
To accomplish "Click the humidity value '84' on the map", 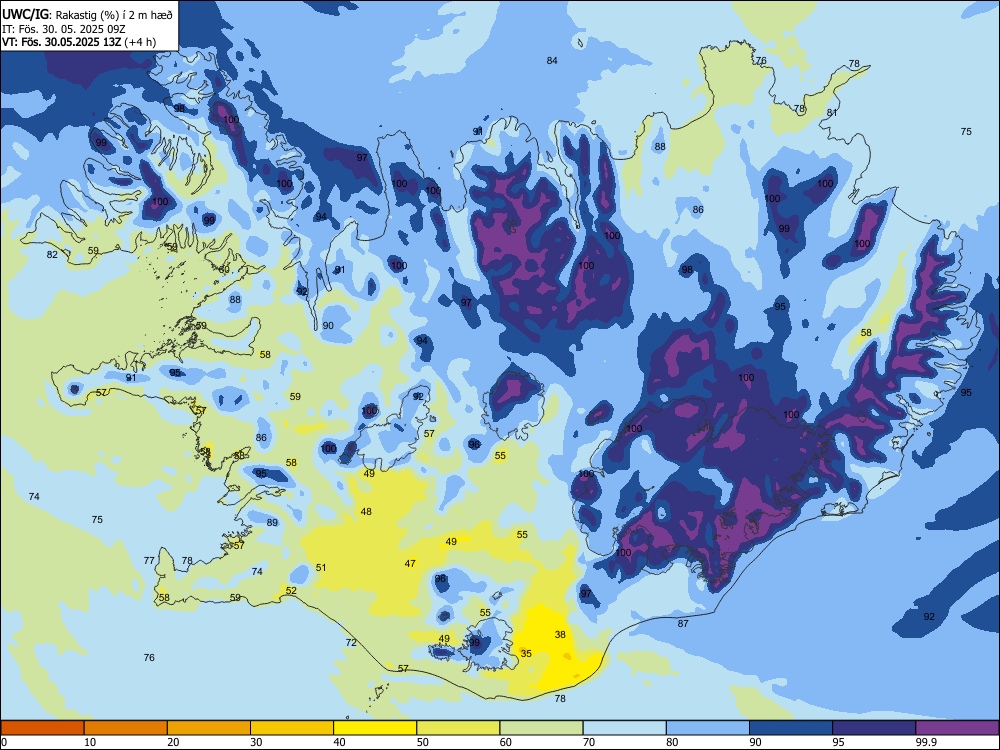I will (x=552, y=61).
